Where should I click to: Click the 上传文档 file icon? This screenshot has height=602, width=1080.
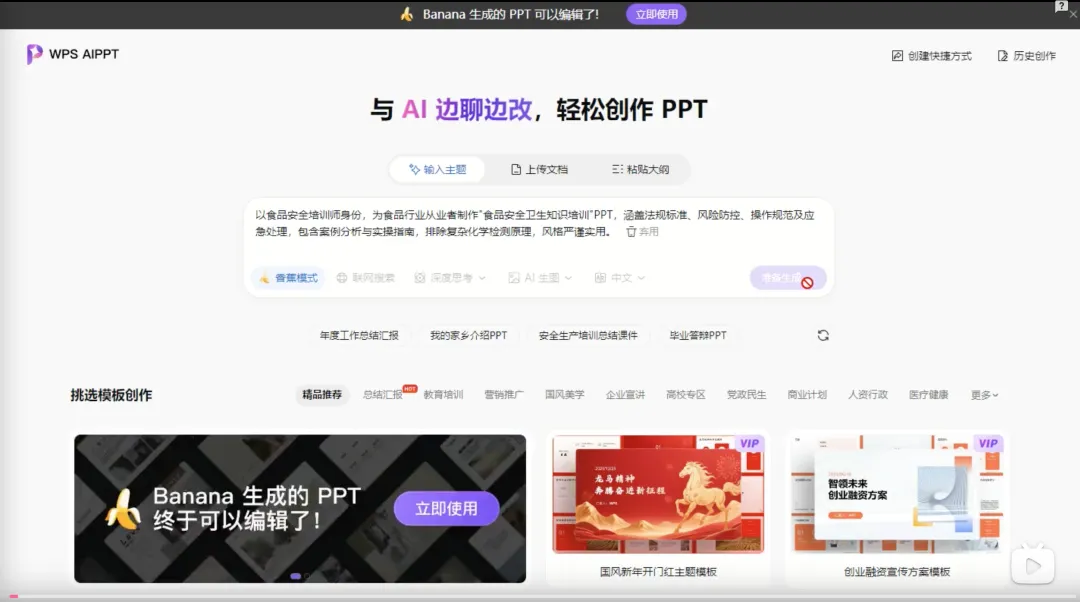516,169
